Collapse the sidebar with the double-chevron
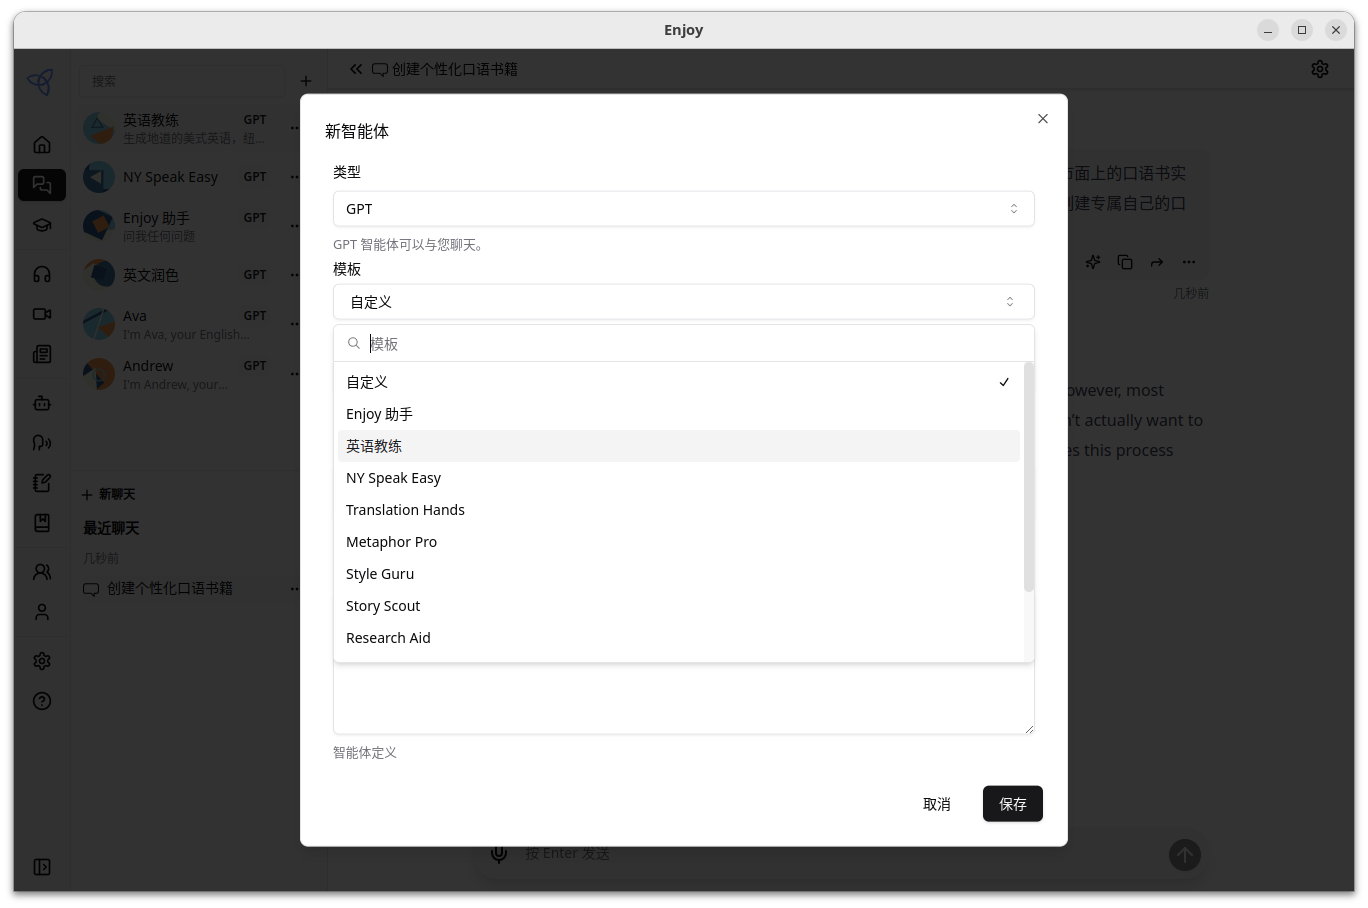Screen dimensions: 1368x908 click(355, 68)
